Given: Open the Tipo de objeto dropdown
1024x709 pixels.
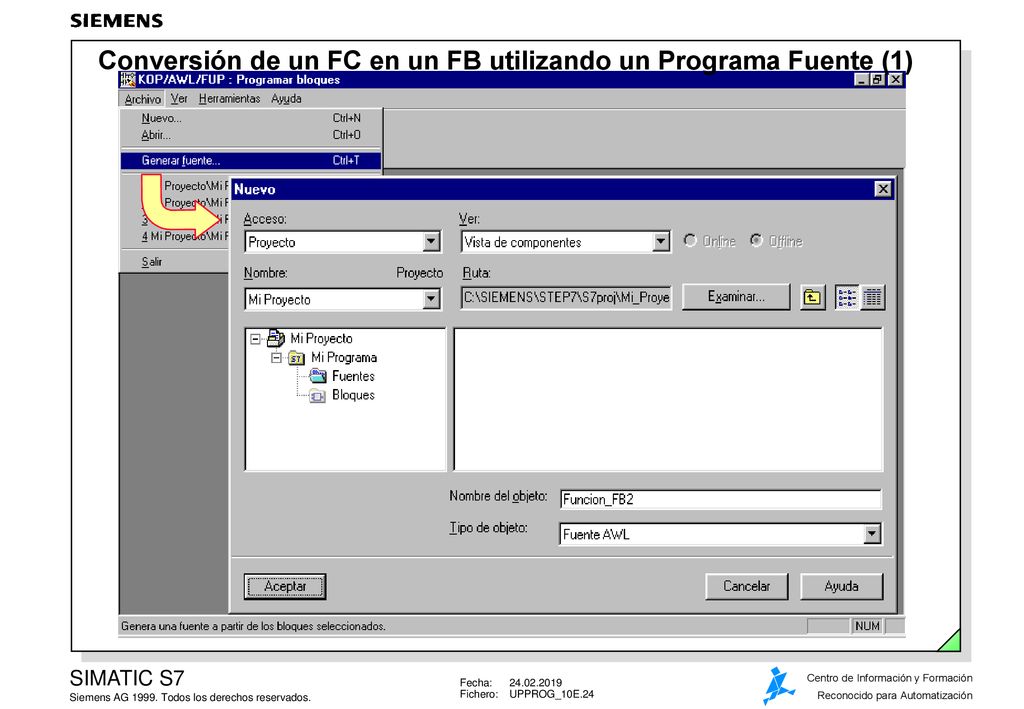Looking at the screenshot, I should pos(872,535).
